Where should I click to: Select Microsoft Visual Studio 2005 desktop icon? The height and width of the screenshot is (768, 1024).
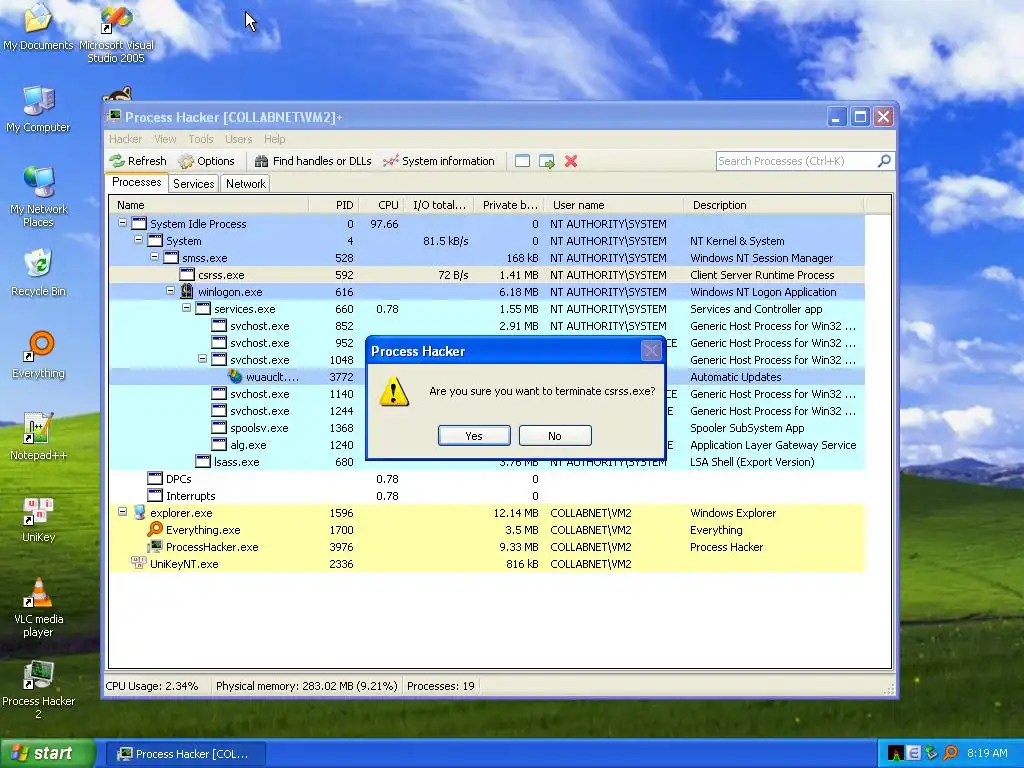pos(116,34)
